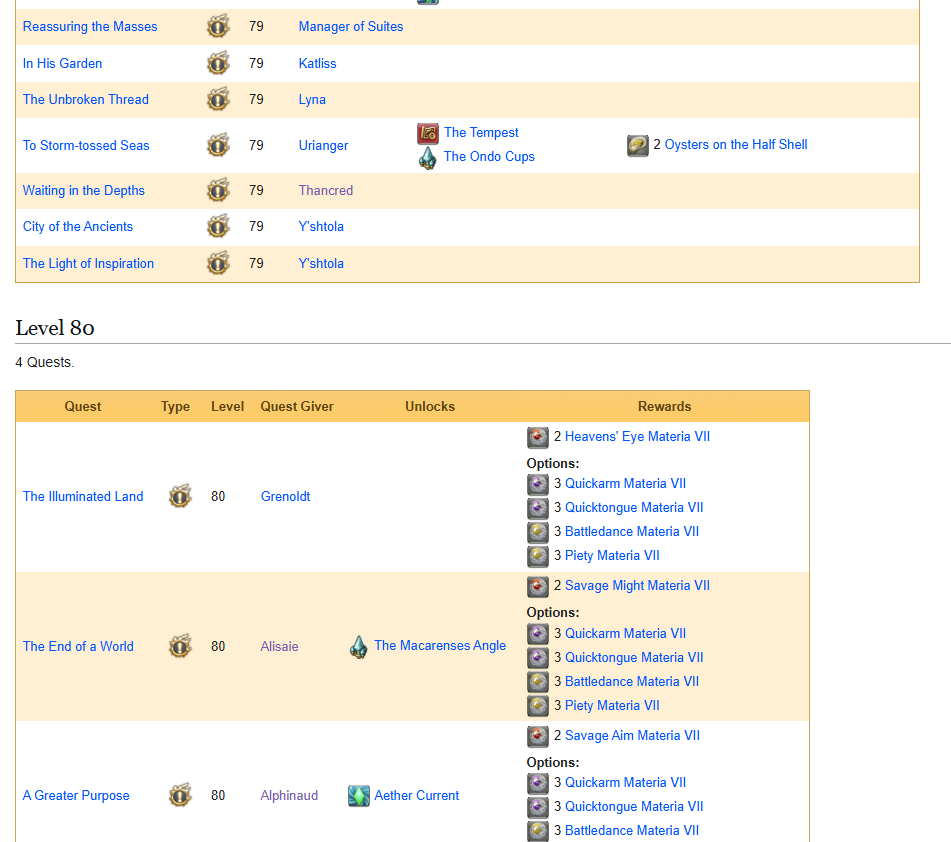
Task: Open To Storm-tossed Seas quest link
Action: pos(86,146)
